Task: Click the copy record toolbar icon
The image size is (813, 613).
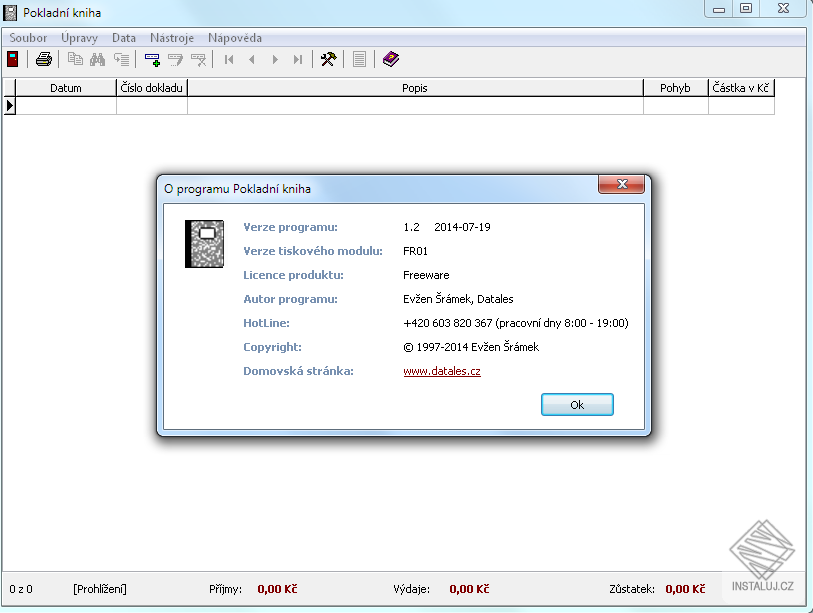Action: 75,59
